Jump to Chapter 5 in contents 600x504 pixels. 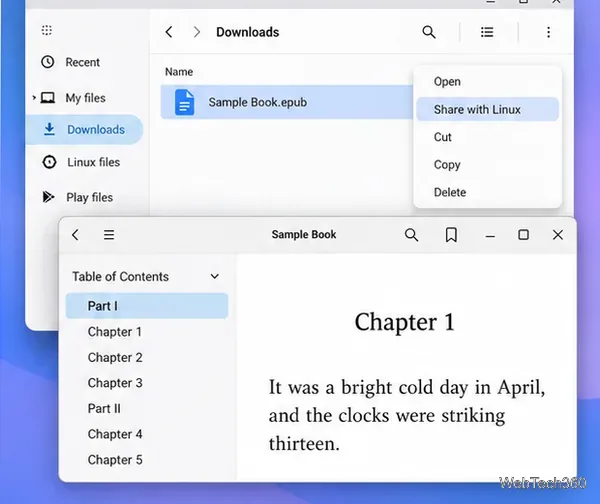point(115,460)
